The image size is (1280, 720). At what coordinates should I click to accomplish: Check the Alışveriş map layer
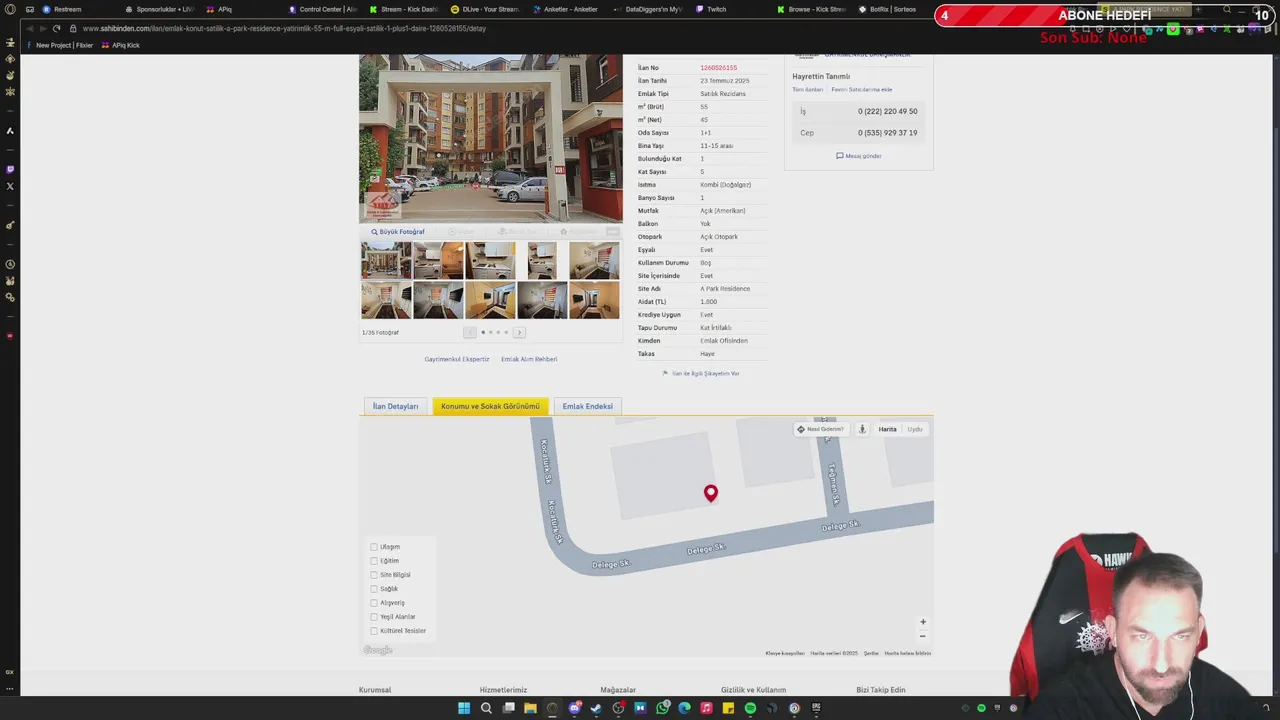(x=374, y=603)
